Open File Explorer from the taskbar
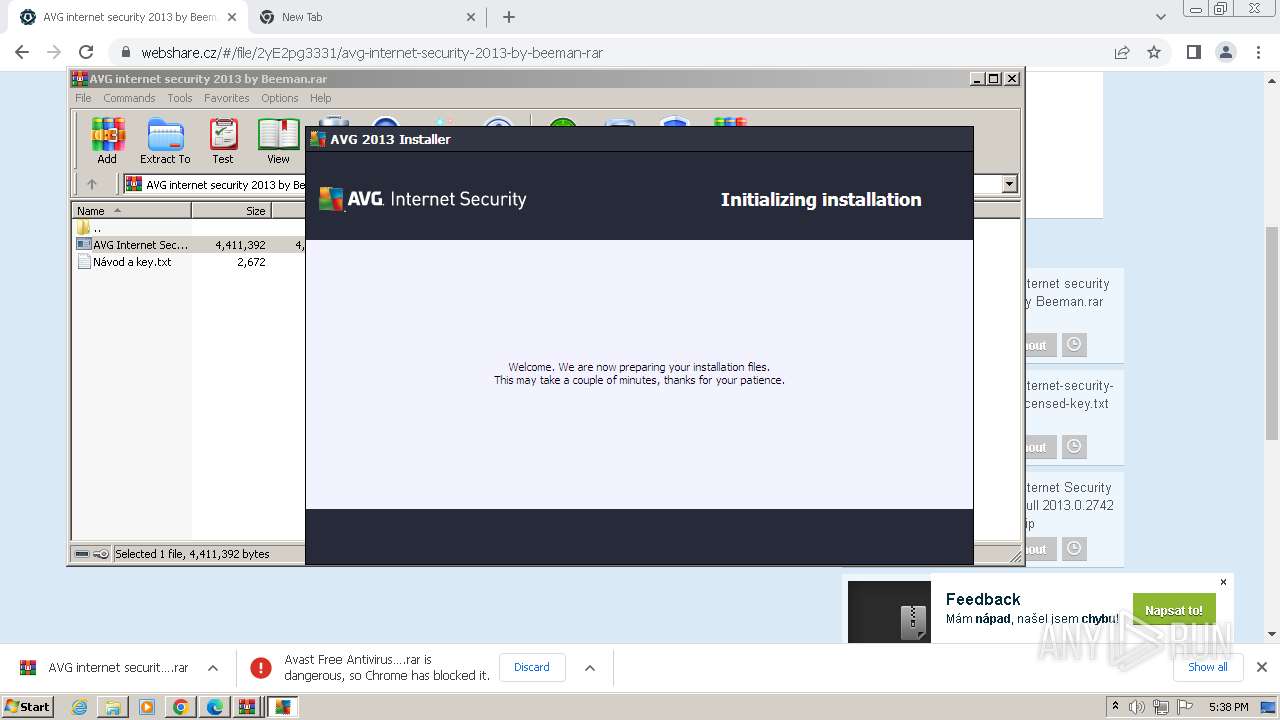This screenshot has width=1280, height=720. (x=113, y=707)
